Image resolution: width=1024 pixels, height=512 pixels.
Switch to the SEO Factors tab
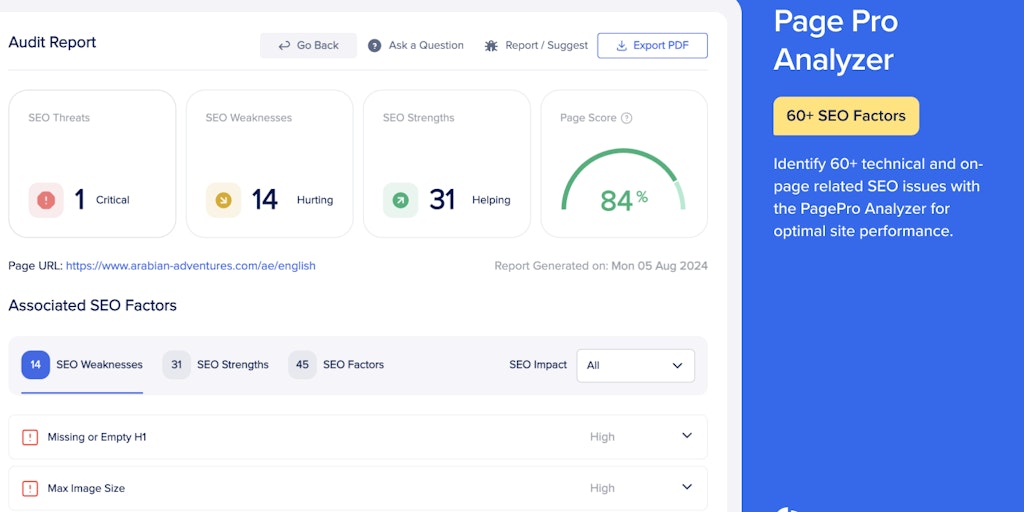[x=336, y=365]
